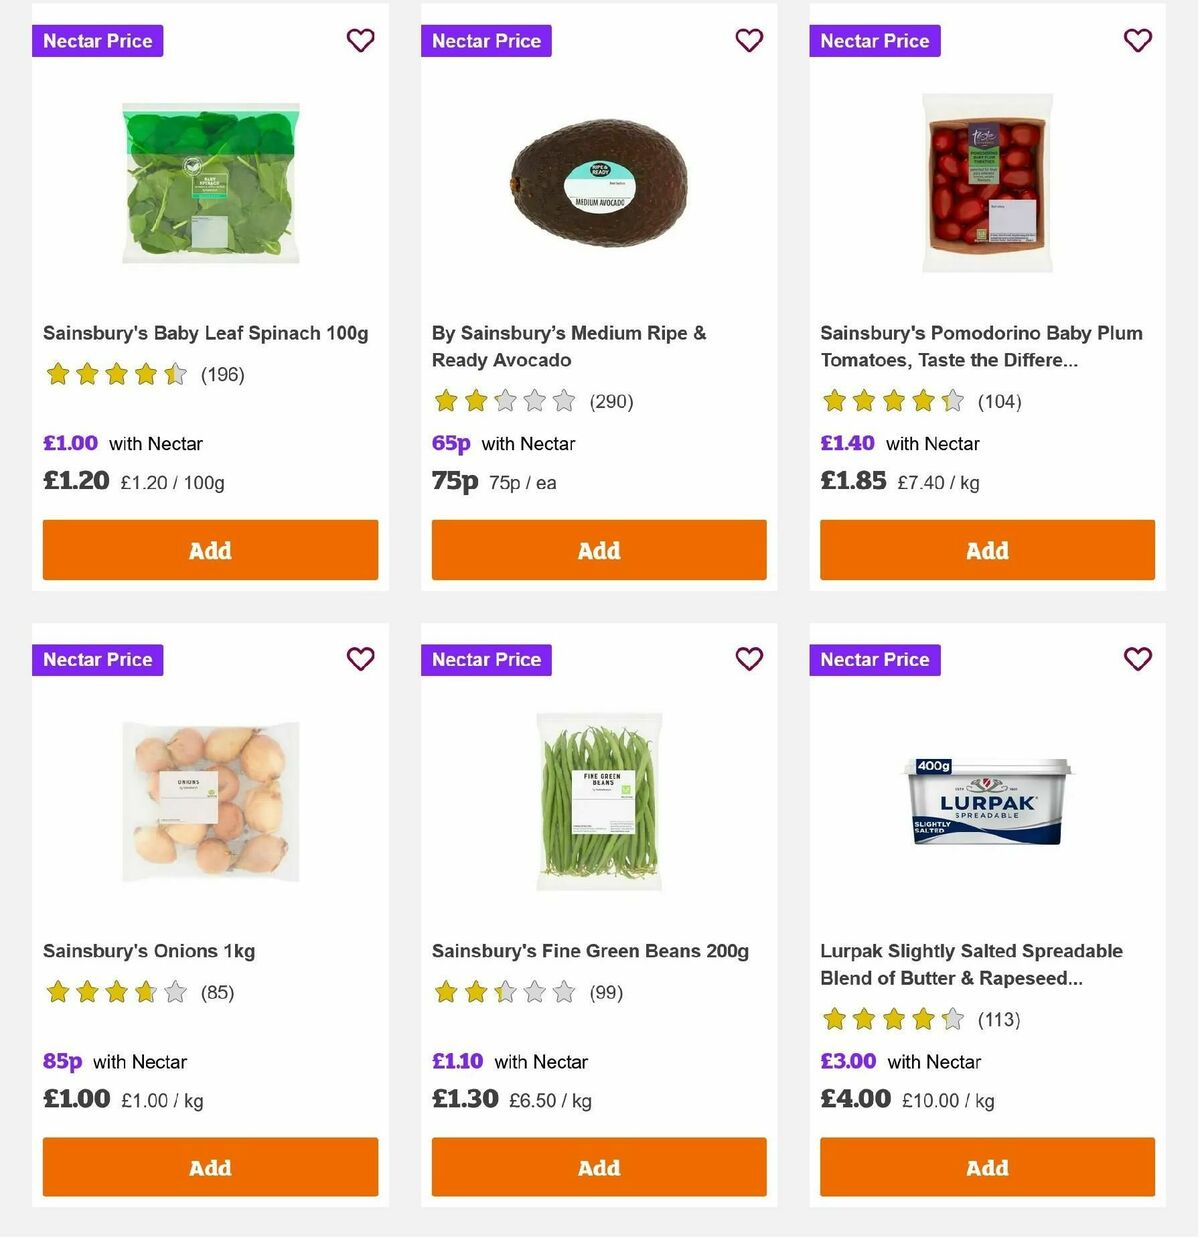Screen dimensions: 1200x1238
Task: Add Sainsbury's Baby Leaf Spinach to the basket
Action: click(210, 550)
